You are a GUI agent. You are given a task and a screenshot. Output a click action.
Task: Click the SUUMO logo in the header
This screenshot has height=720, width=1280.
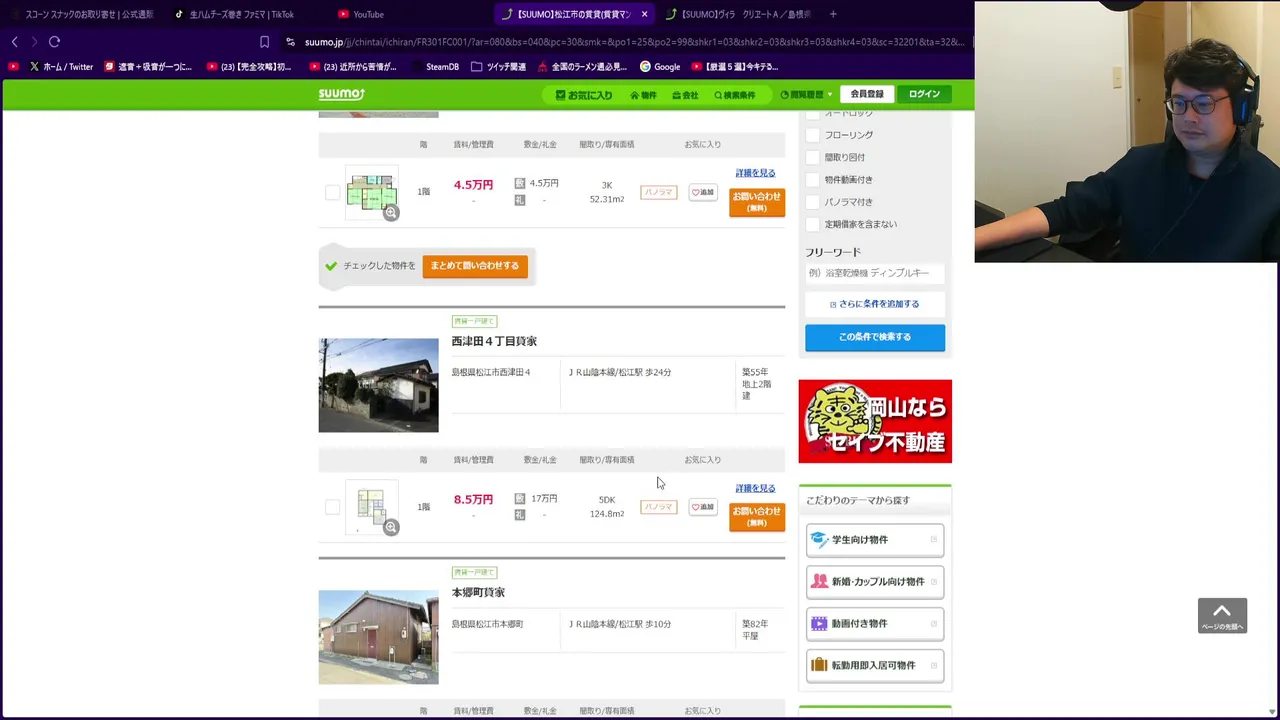click(x=342, y=94)
